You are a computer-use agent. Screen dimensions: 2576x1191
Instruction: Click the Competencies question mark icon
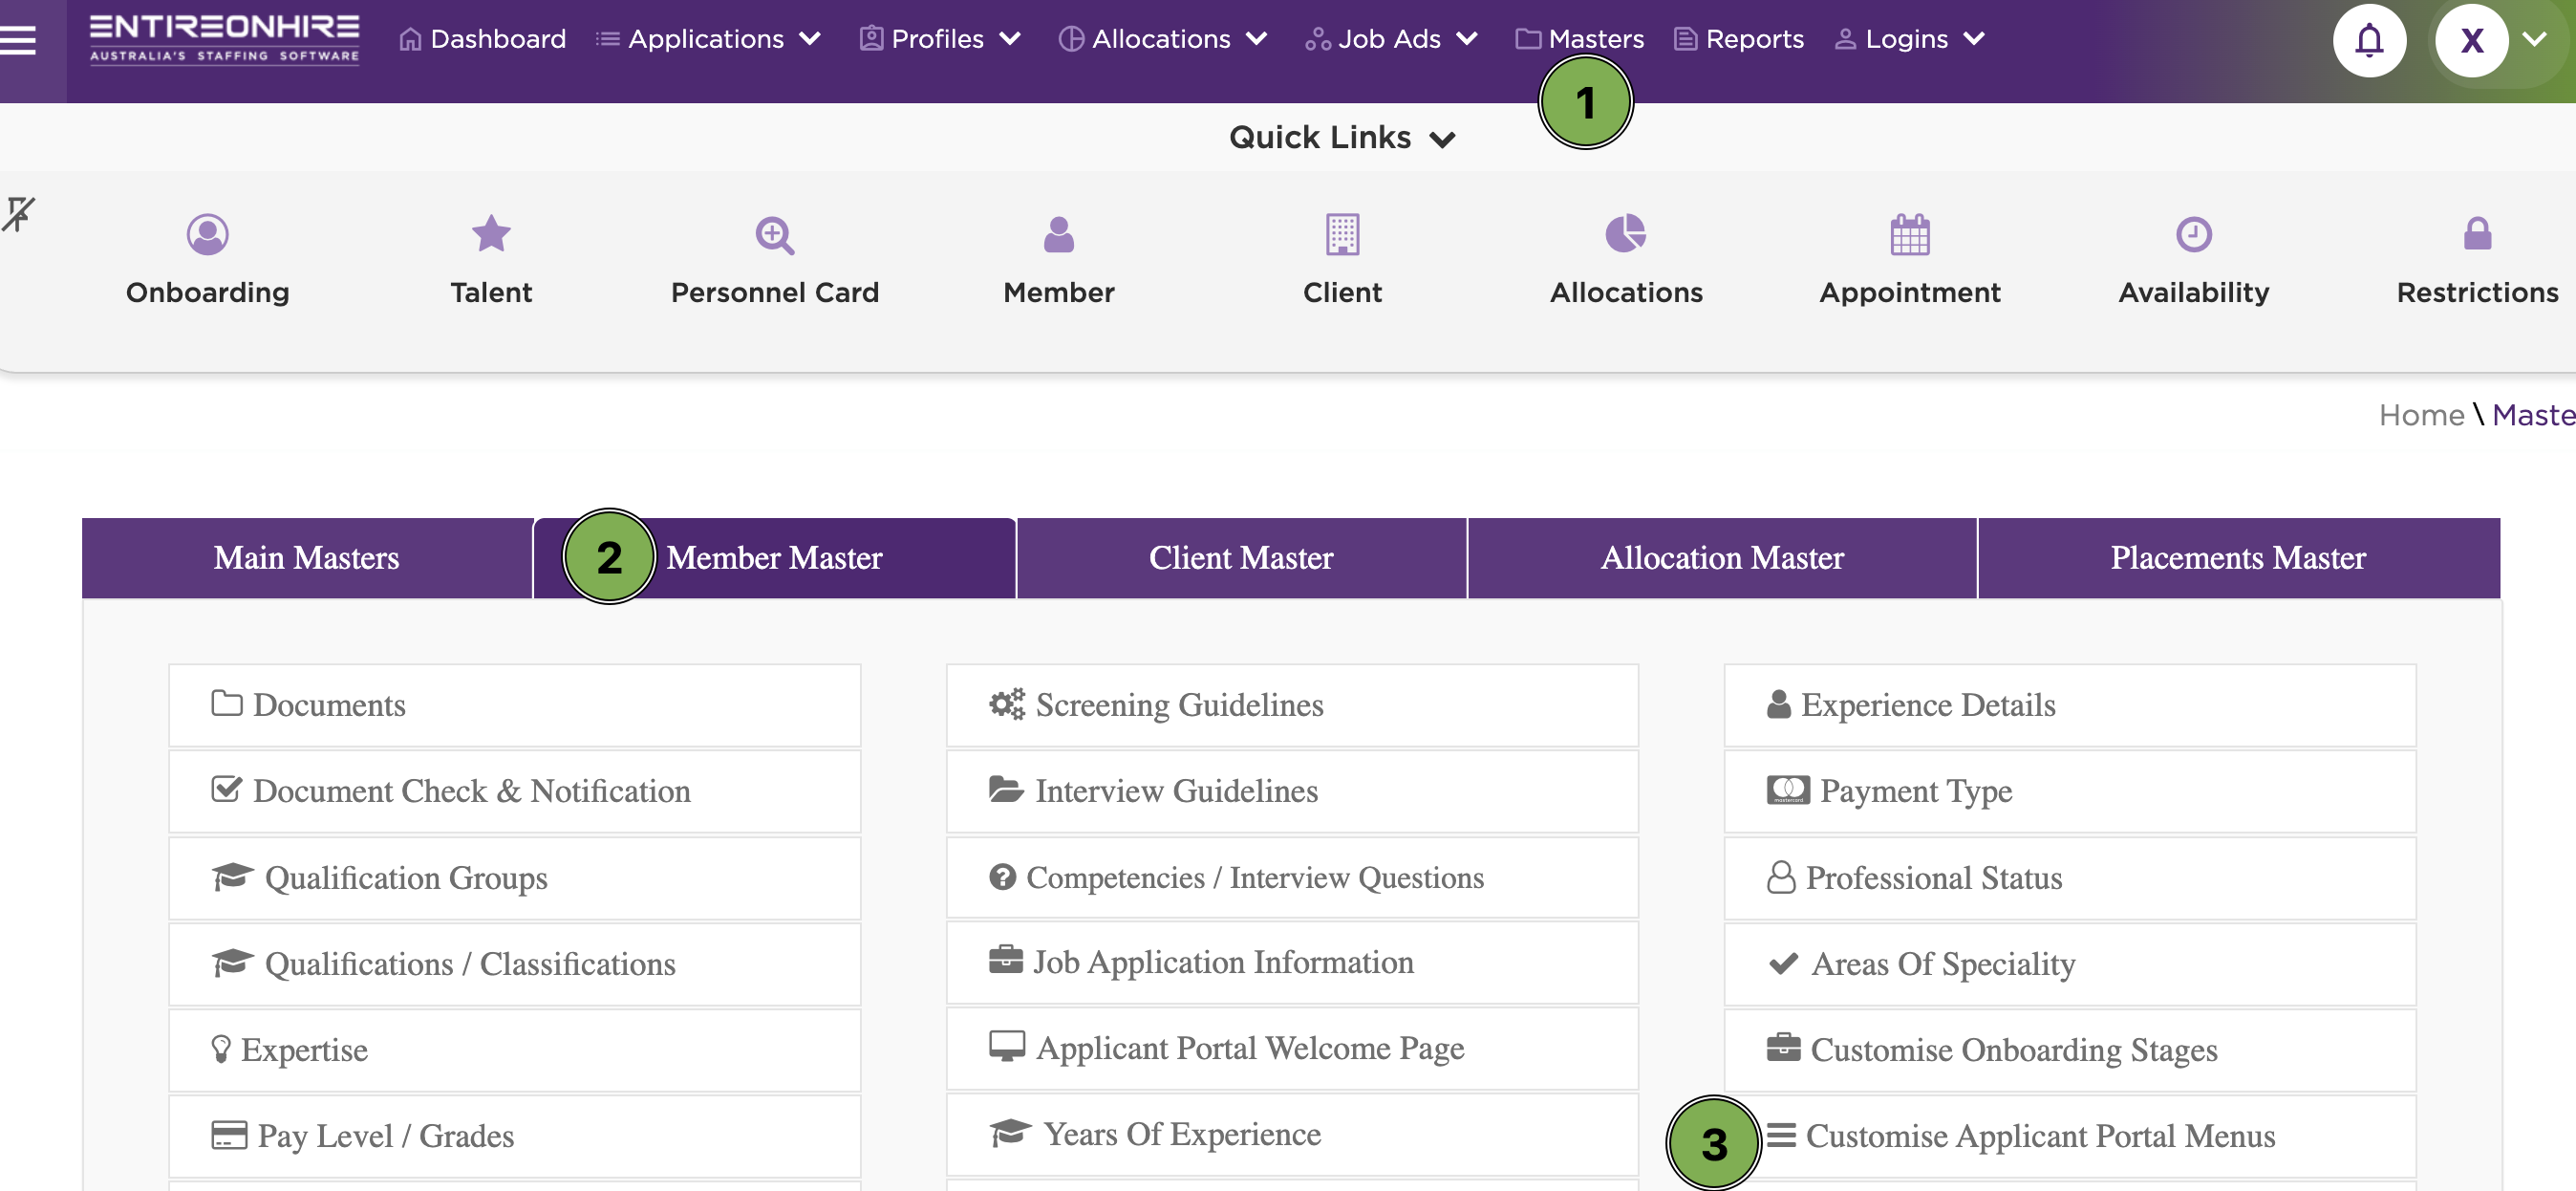pos(1002,876)
